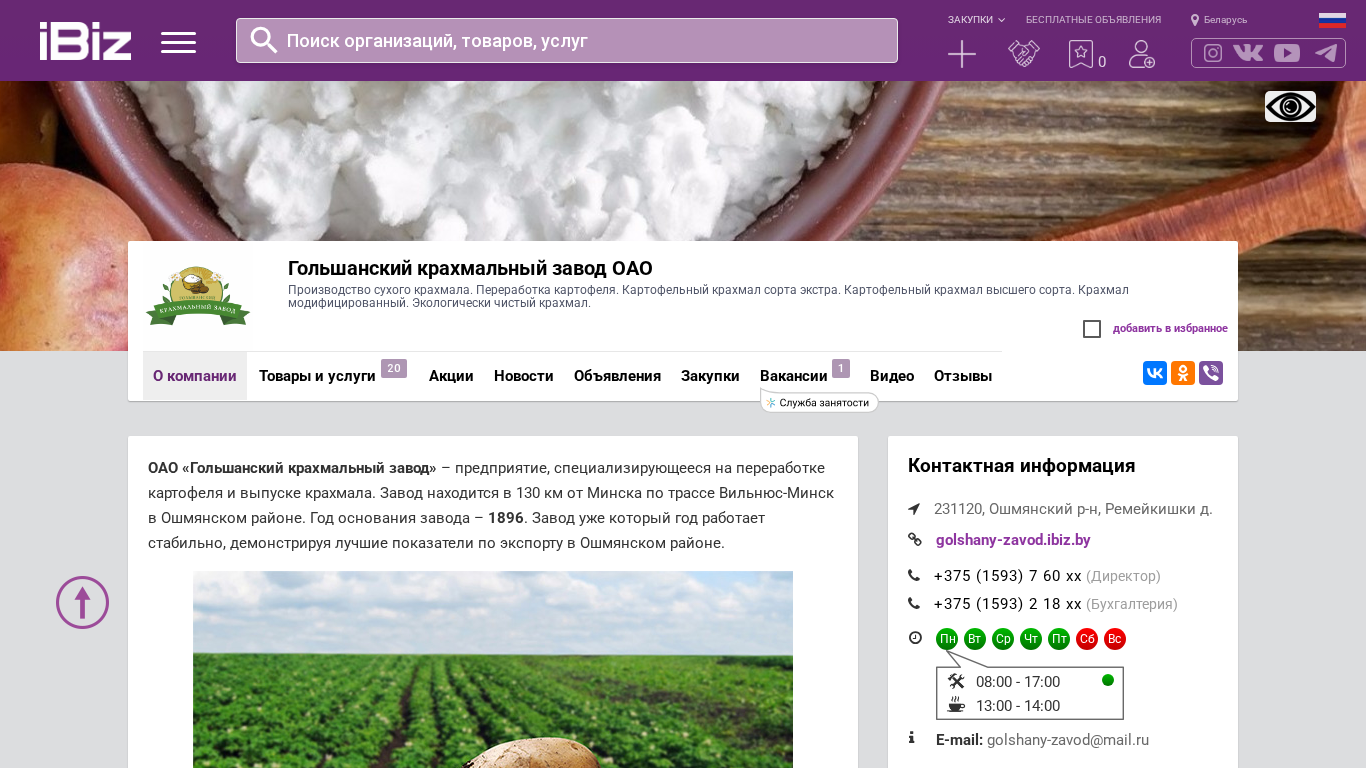Click the address 231120, Ошмянский р-н
This screenshot has height=768, width=1366.
click(x=1073, y=509)
